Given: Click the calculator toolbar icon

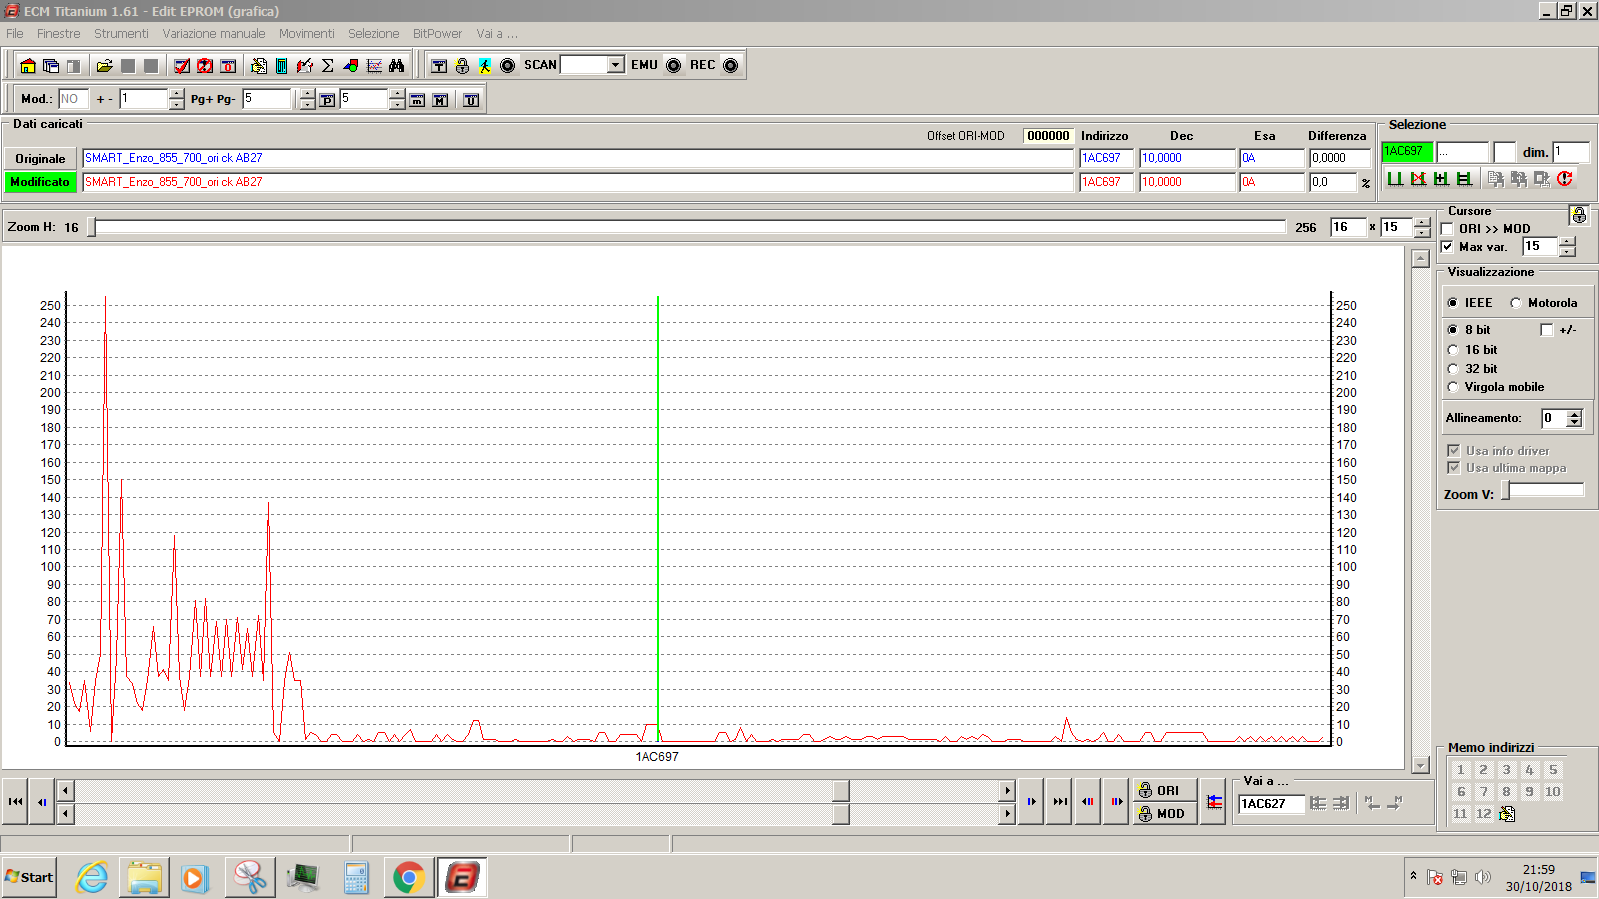Looking at the screenshot, I should pyautogui.click(x=282, y=66).
